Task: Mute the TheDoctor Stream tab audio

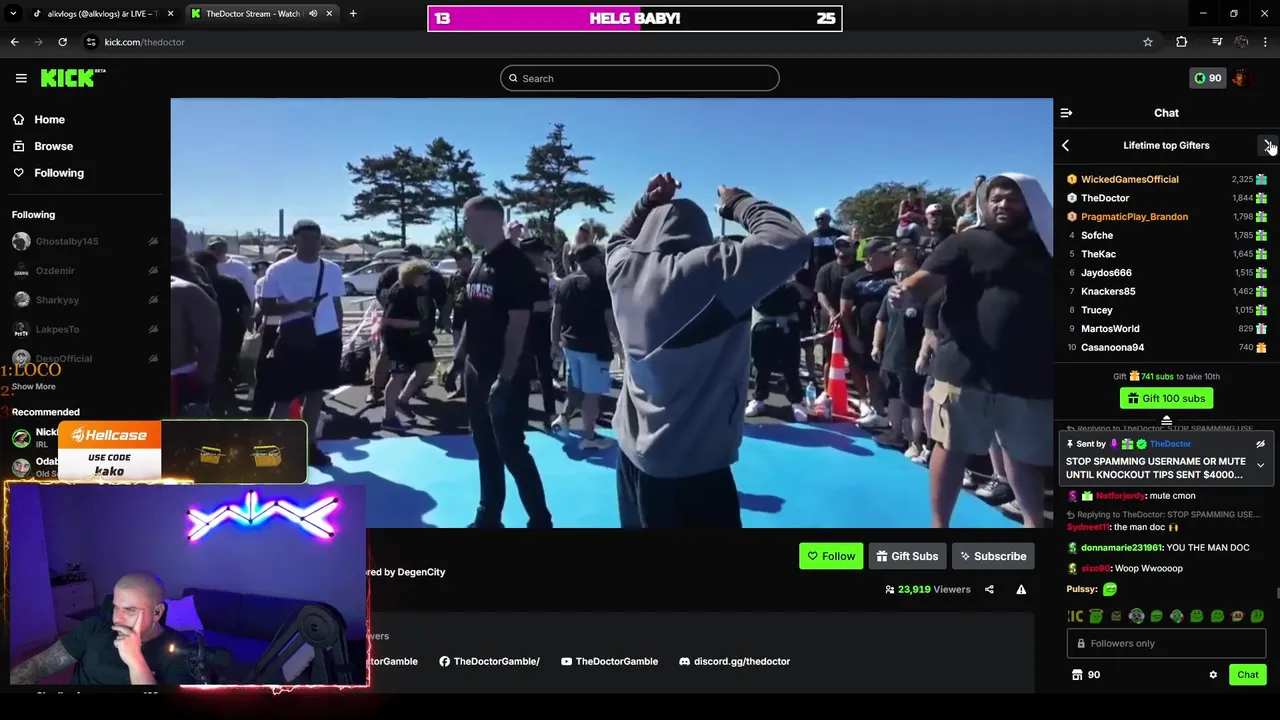Action: coord(313,14)
